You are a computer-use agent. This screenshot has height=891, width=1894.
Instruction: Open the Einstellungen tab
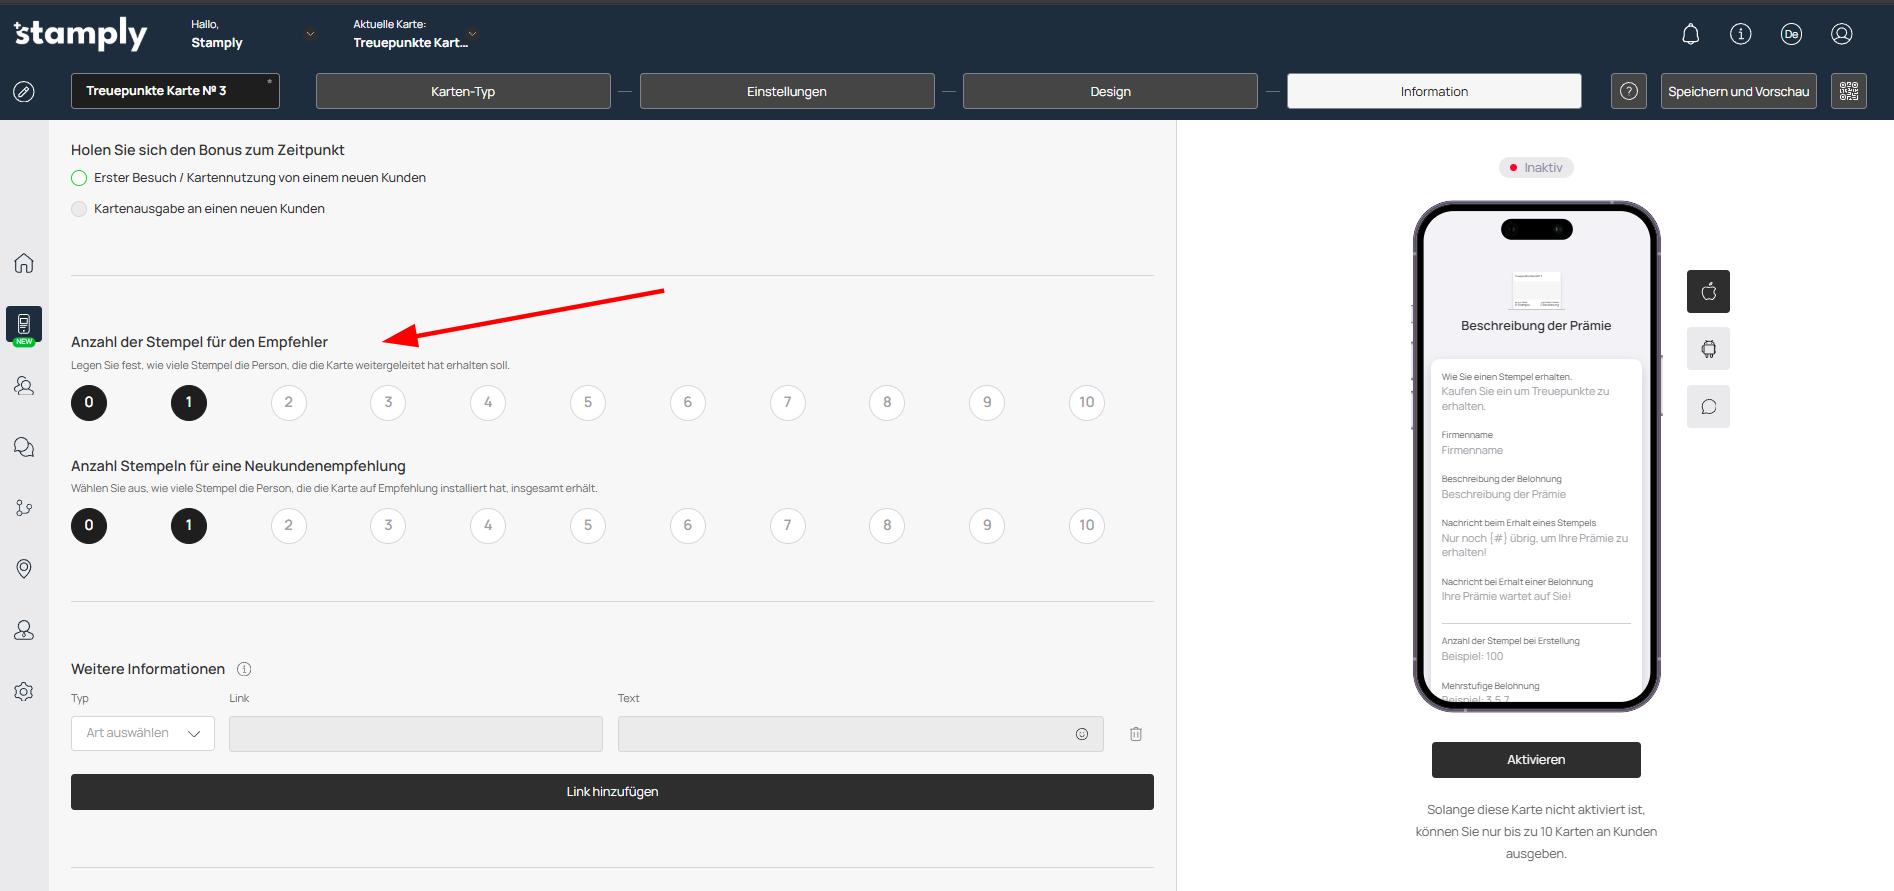pyautogui.click(x=787, y=91)
